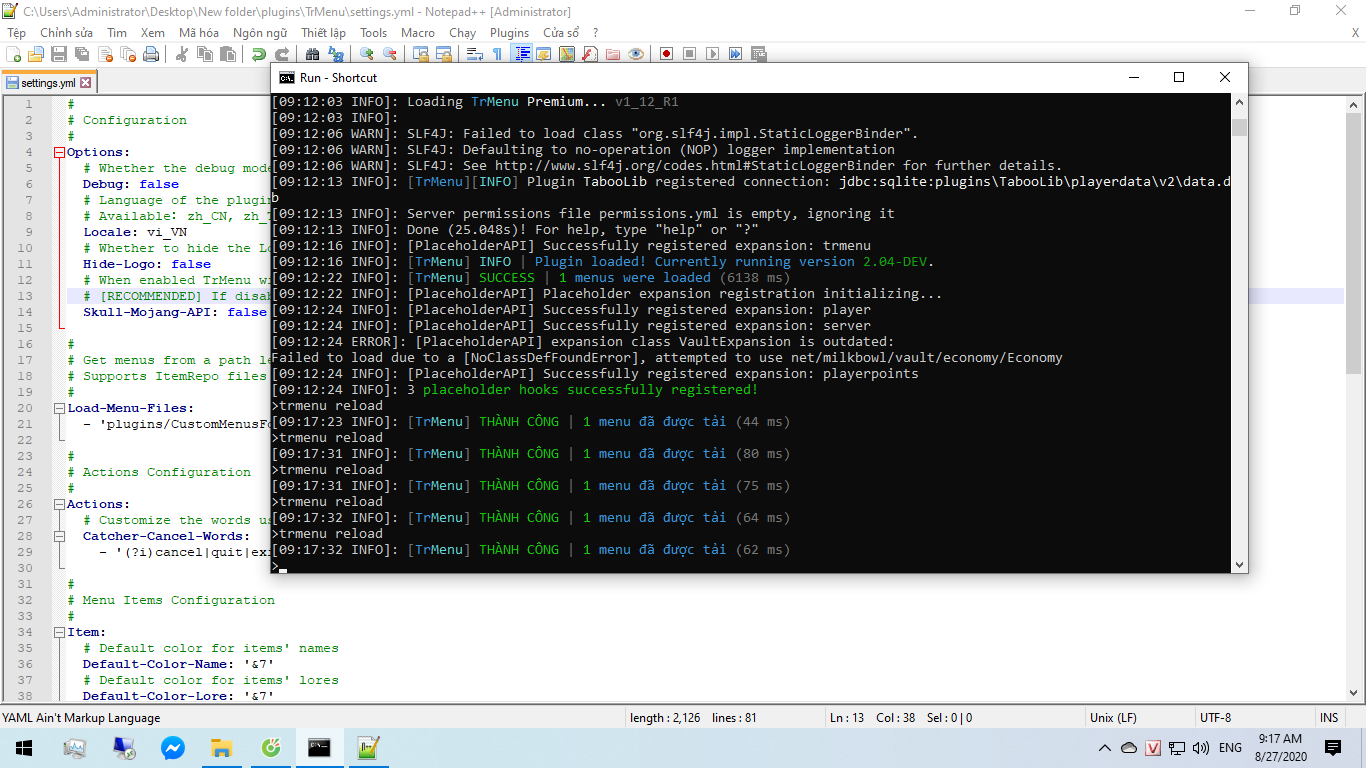Open the Plugins menu
This screenshot has width=1366, height=768.
pos(509,32)
